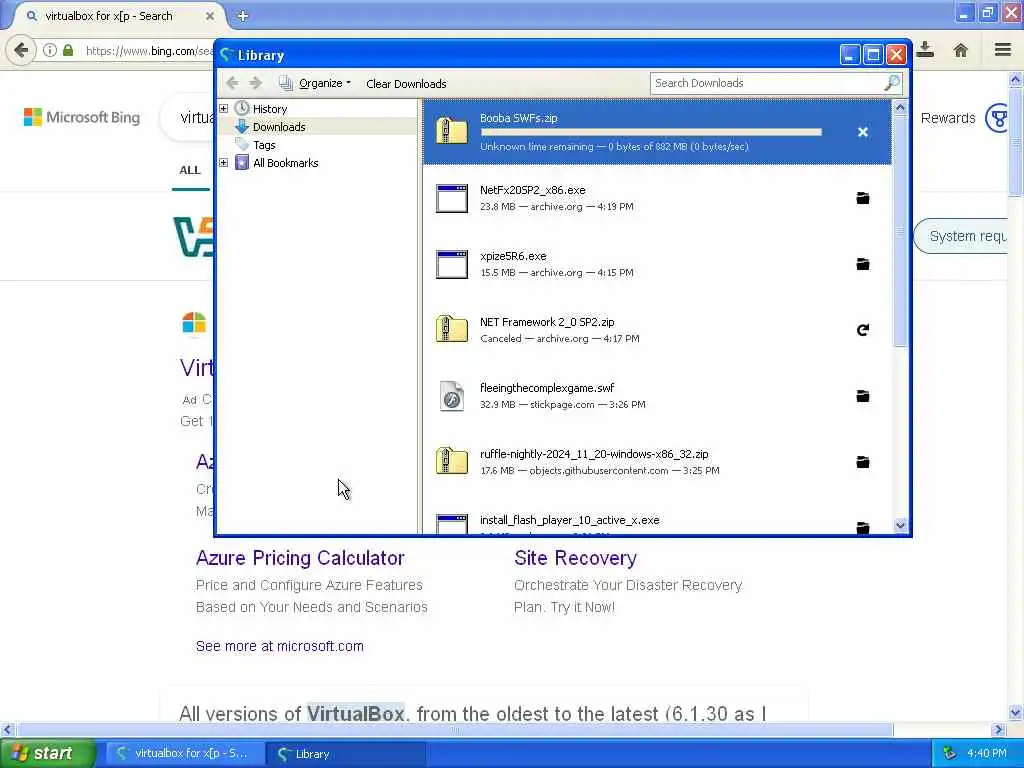Select the ALL tab on Bing
The height and width of the screenshot is (768, 1024).
[190, 170]
